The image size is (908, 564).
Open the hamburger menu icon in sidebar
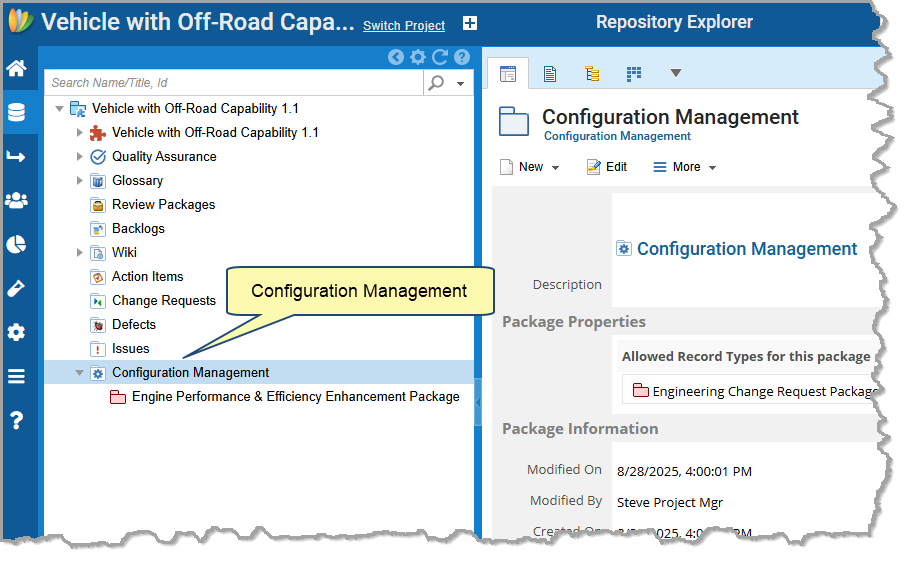coord(16,376)
